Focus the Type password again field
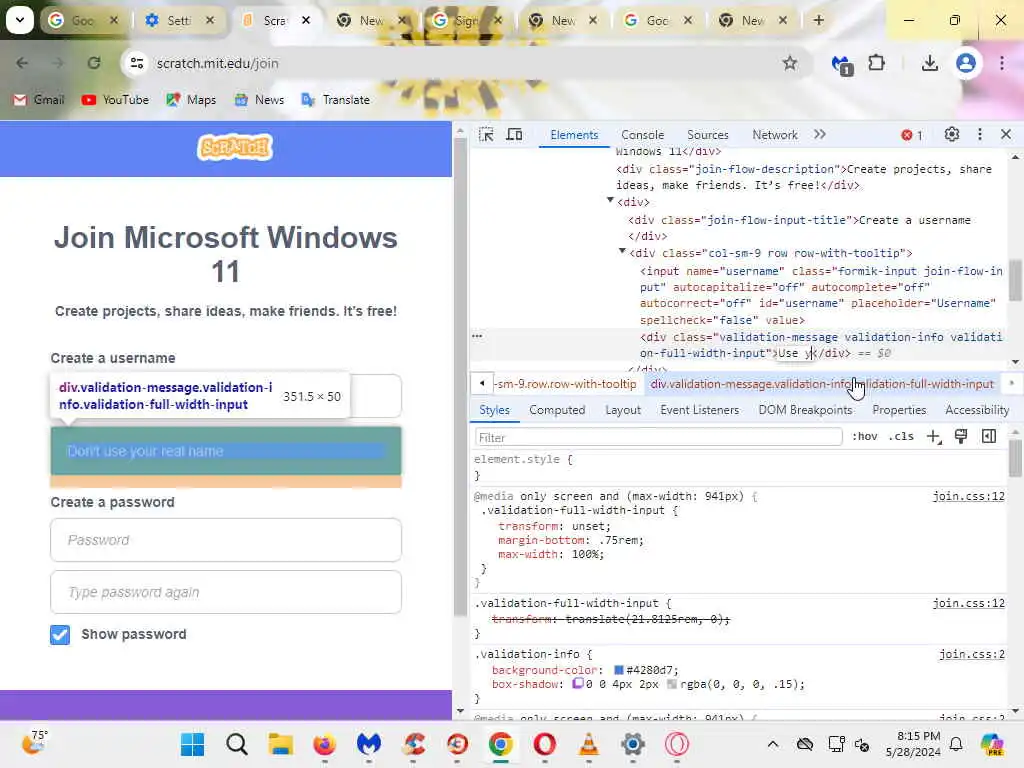1024x768 pixels. point(226,592)
